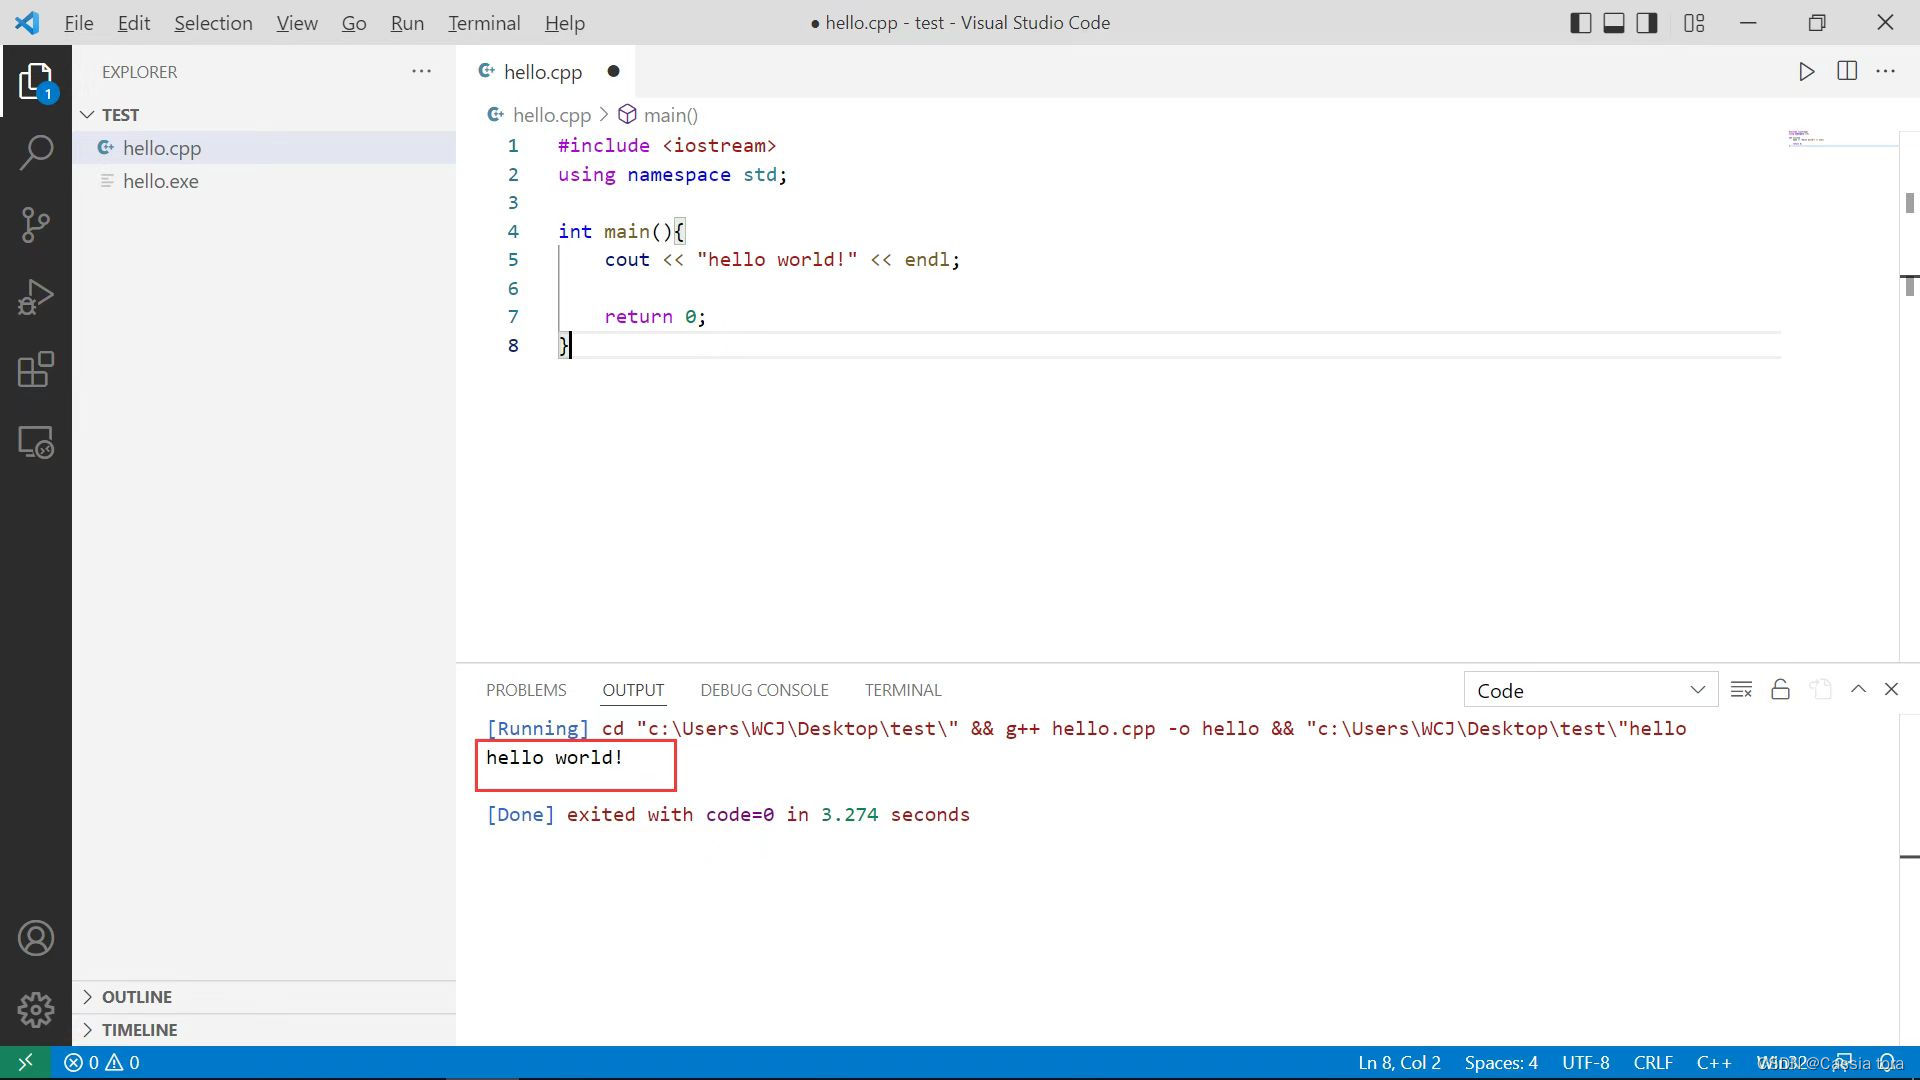
Task: Toggle output scroll lock icon
Action: (x=1780, y=690)
